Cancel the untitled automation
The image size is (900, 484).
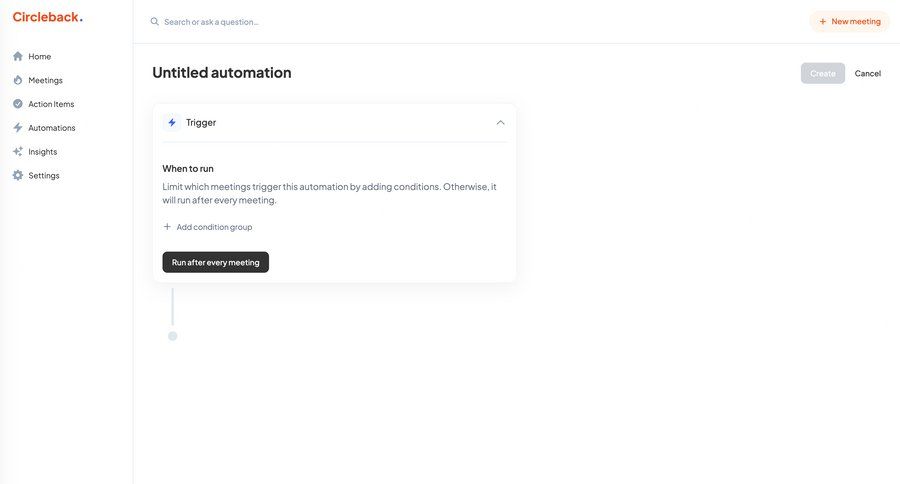pos(867,73)
